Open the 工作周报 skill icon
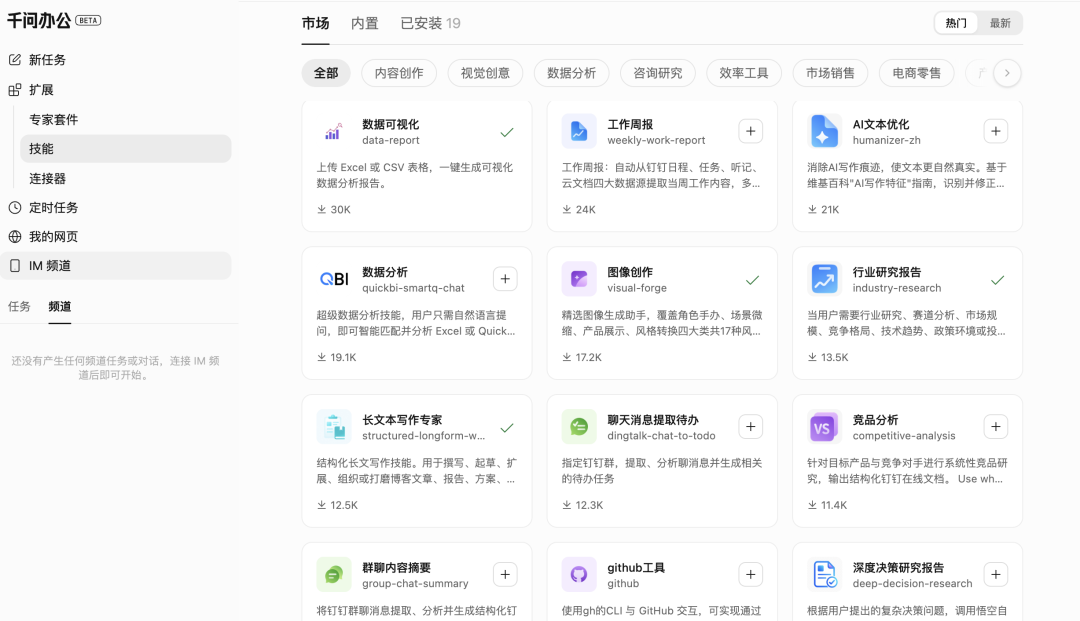The width and height of the screenshot is (1080, 621). [579, 131]
